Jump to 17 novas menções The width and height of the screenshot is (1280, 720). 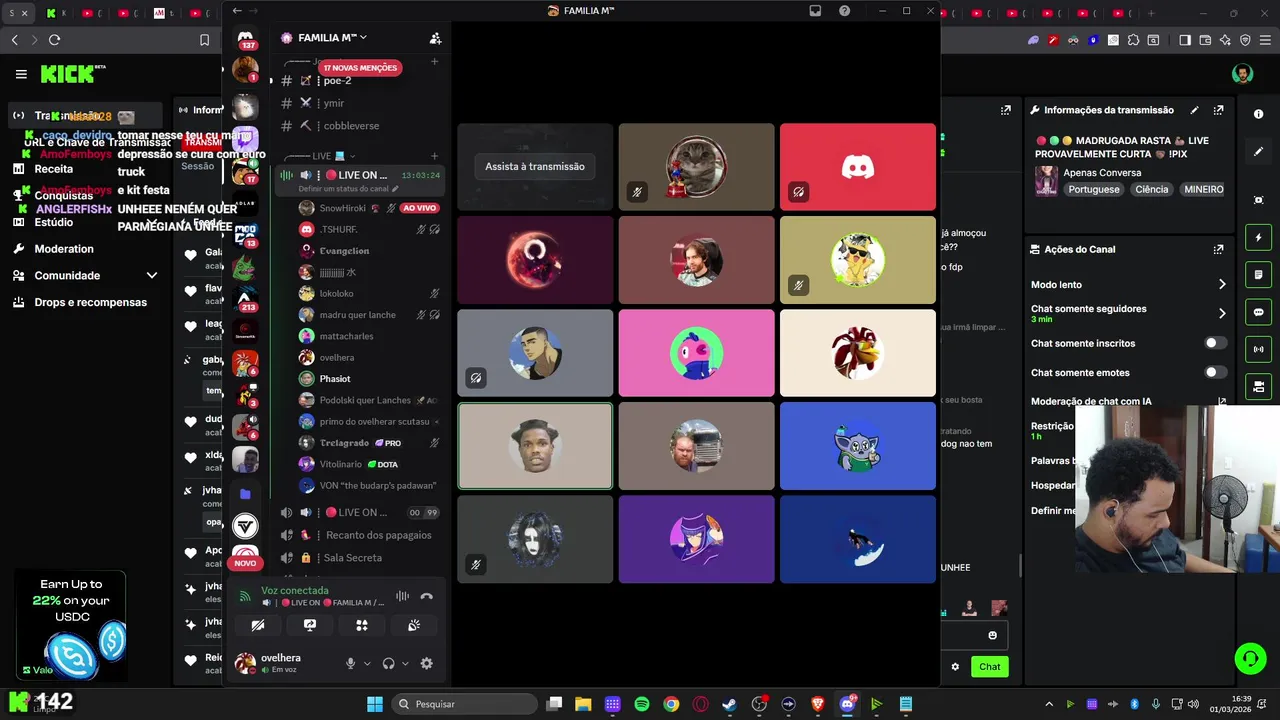[360, 68]
